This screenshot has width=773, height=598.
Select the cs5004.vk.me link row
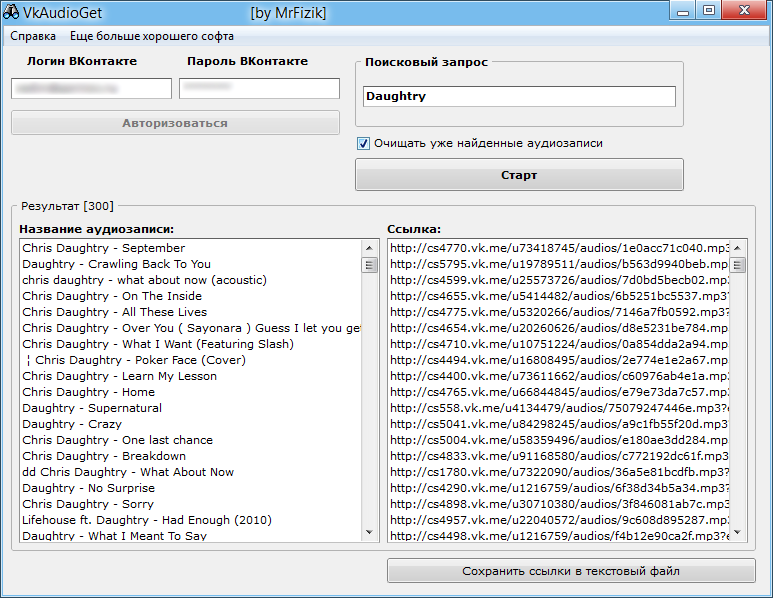pos(559,440)
